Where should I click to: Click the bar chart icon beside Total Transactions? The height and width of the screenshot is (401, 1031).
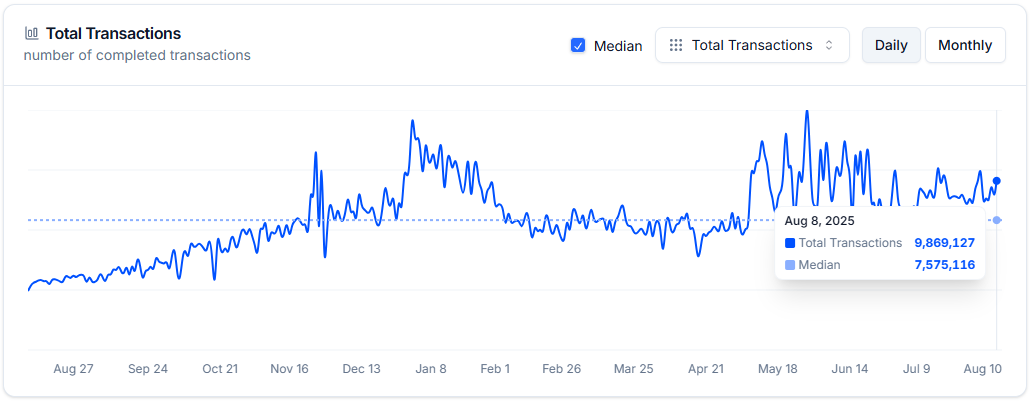(x=32, y=34)
